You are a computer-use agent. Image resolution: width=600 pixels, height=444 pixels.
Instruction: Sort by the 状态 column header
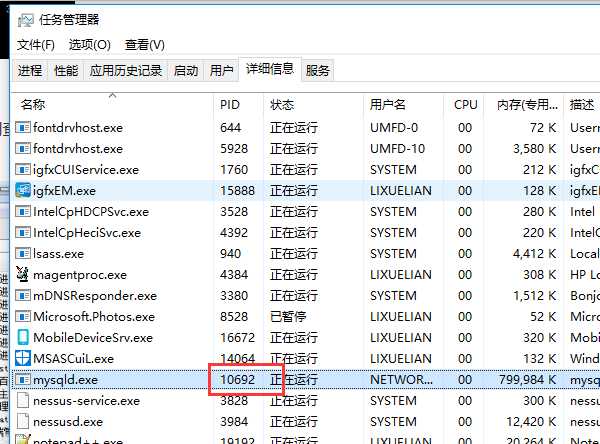(x=313, y=104)
